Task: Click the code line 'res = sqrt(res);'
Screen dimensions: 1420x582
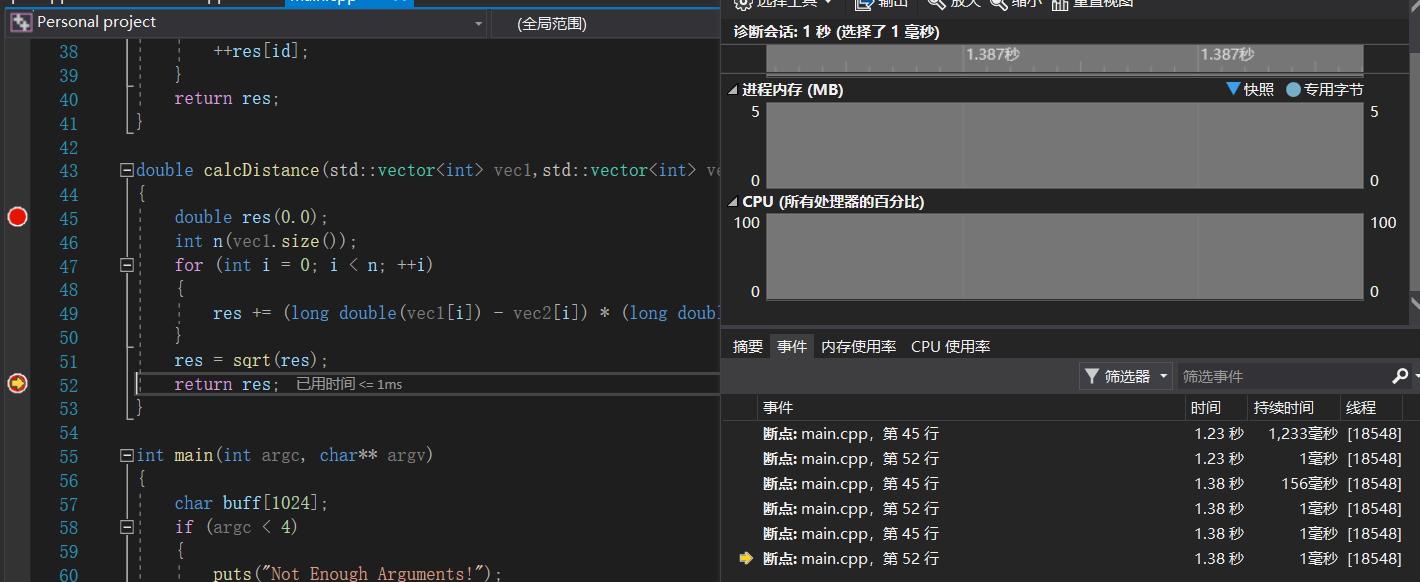Action: [251, 360]
